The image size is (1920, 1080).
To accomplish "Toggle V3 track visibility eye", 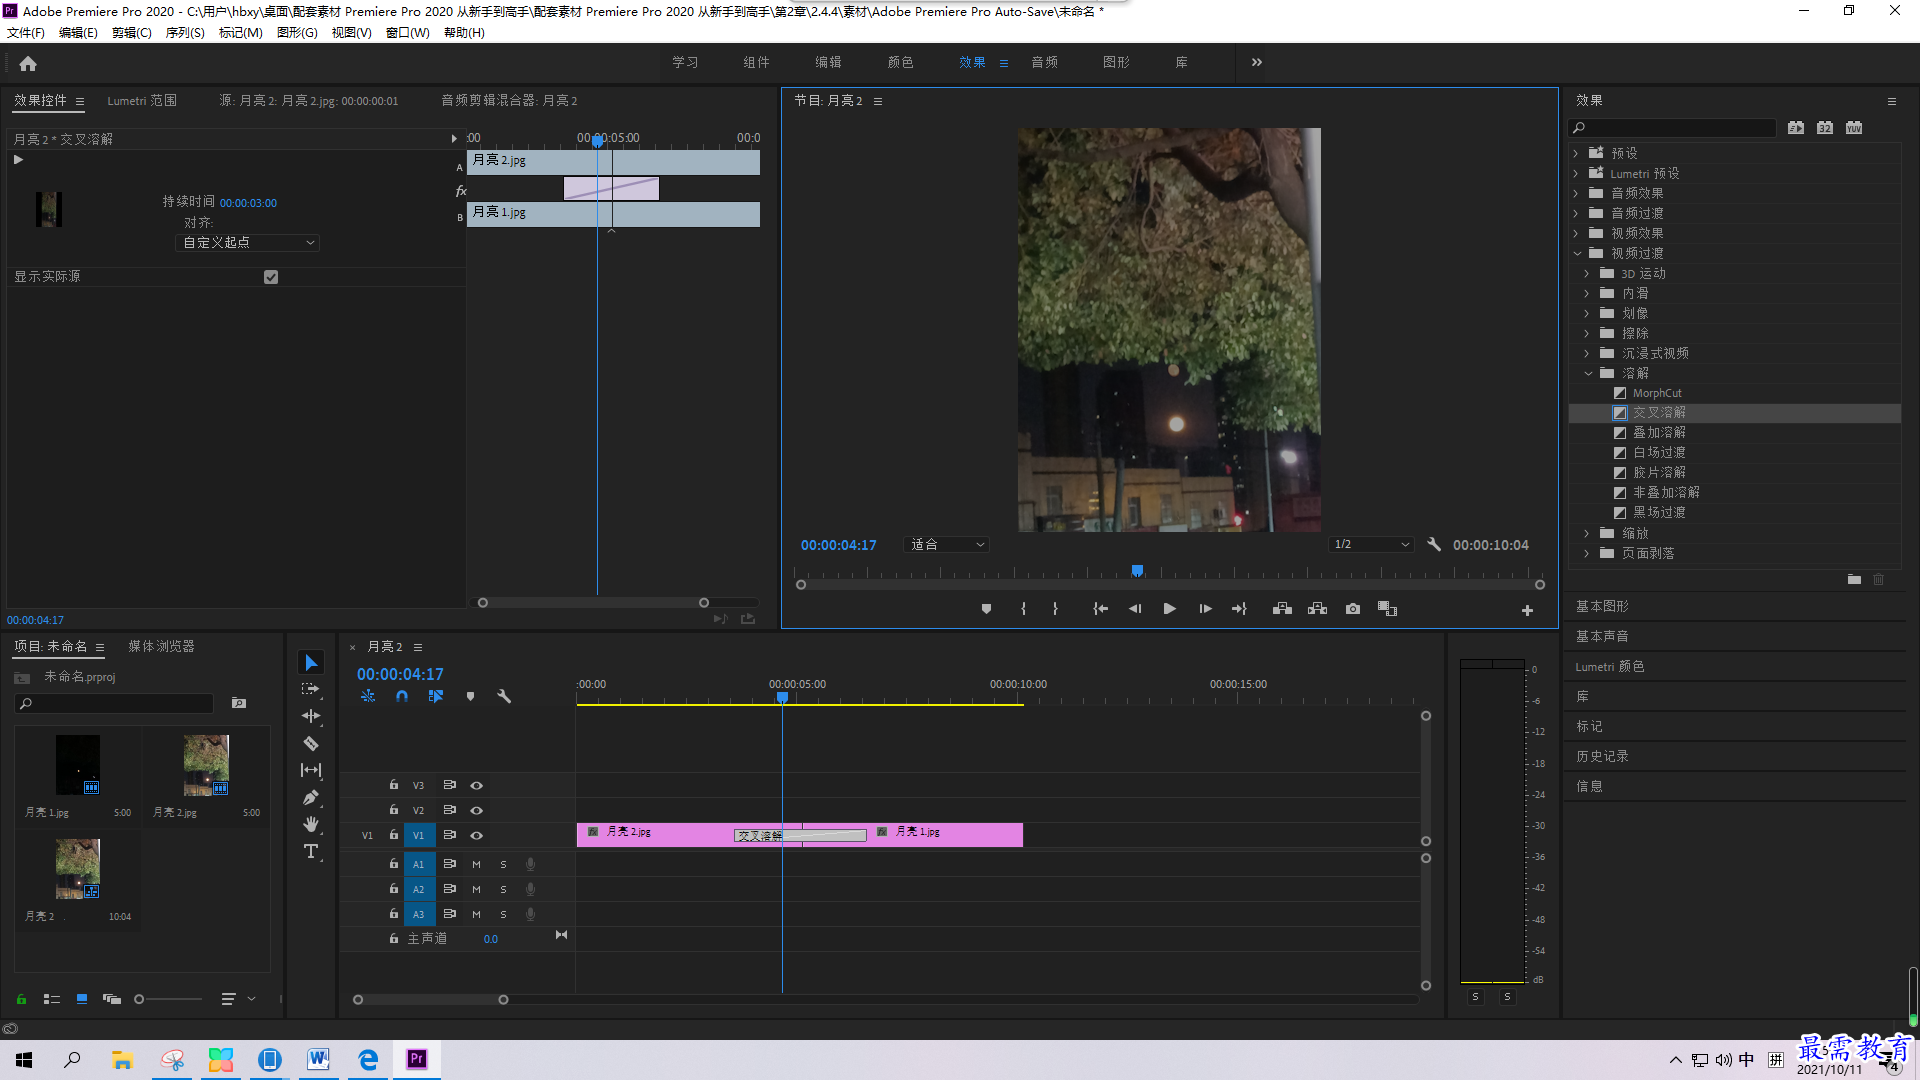I will [476, 786].
